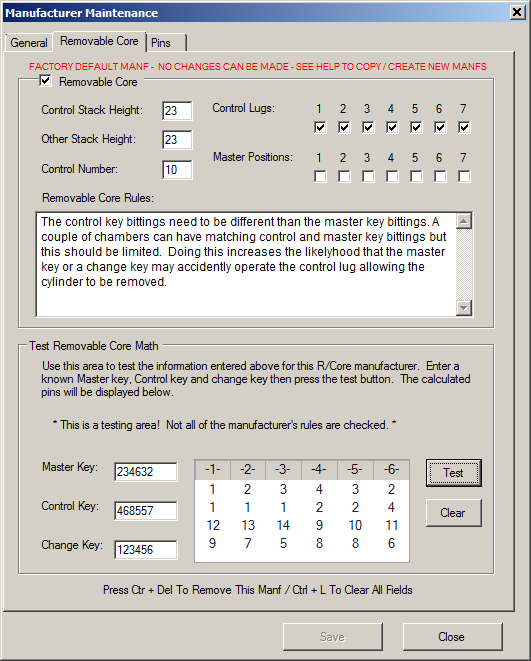Check Master Position 7 checkbox
531x661 pixels.
point(464,176)
